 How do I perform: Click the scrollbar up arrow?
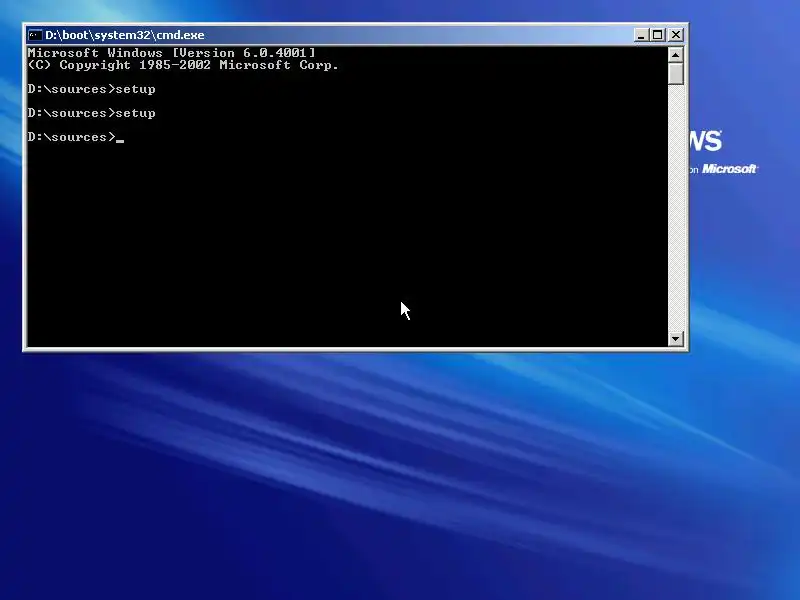pyautogui.click(x=676, y=55)
